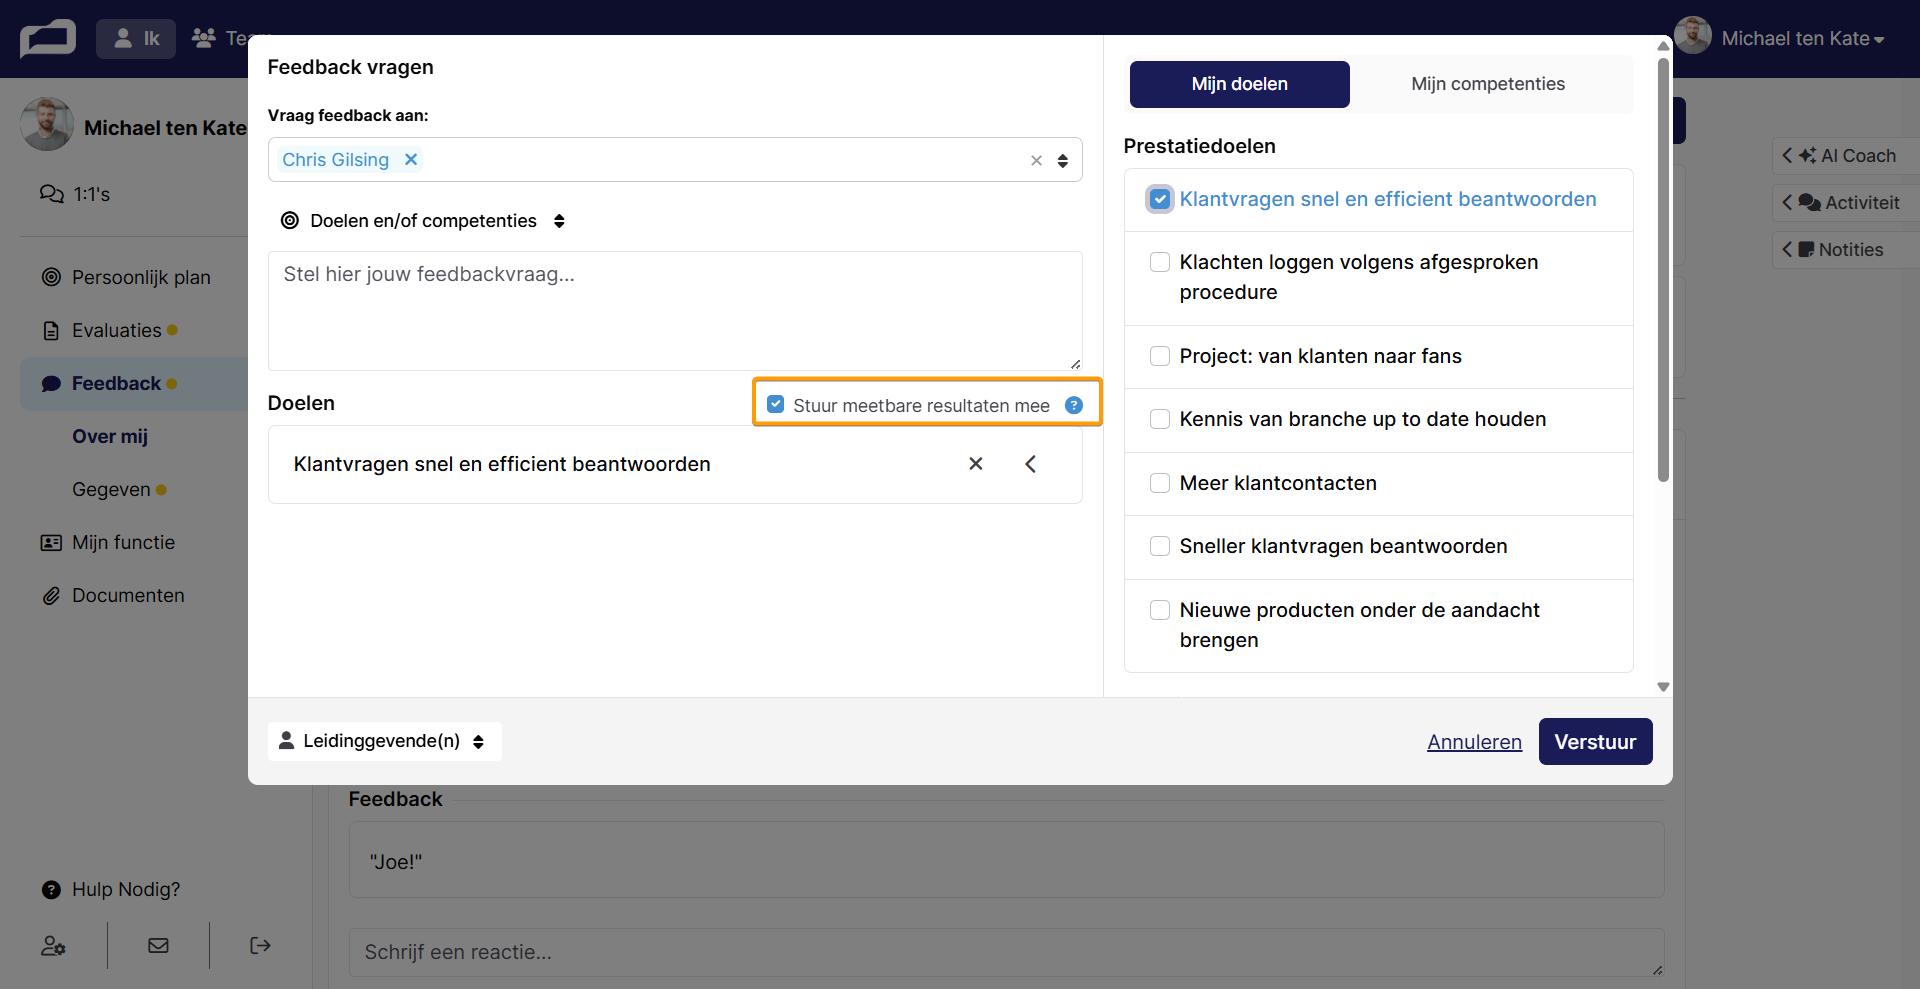Click the document icon beside Evaluaties
The height and width of the screenshot is (989, 1920).
(51, 330)
